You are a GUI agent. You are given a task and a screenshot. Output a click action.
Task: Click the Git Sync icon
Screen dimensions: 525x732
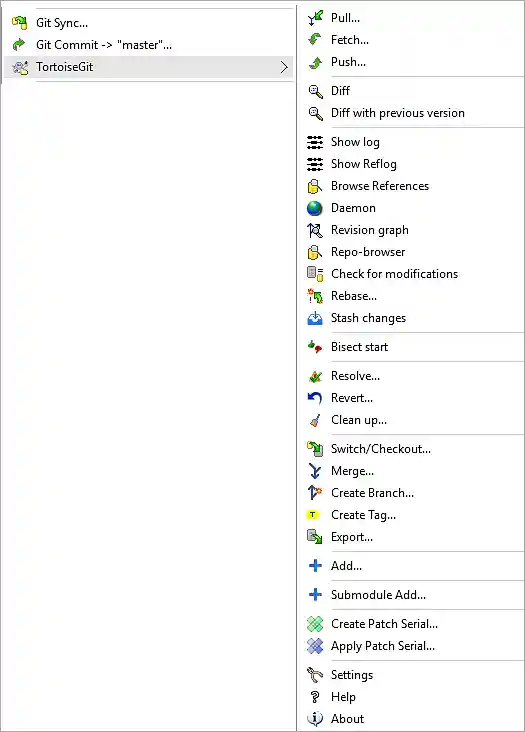[x=20, y=22]
